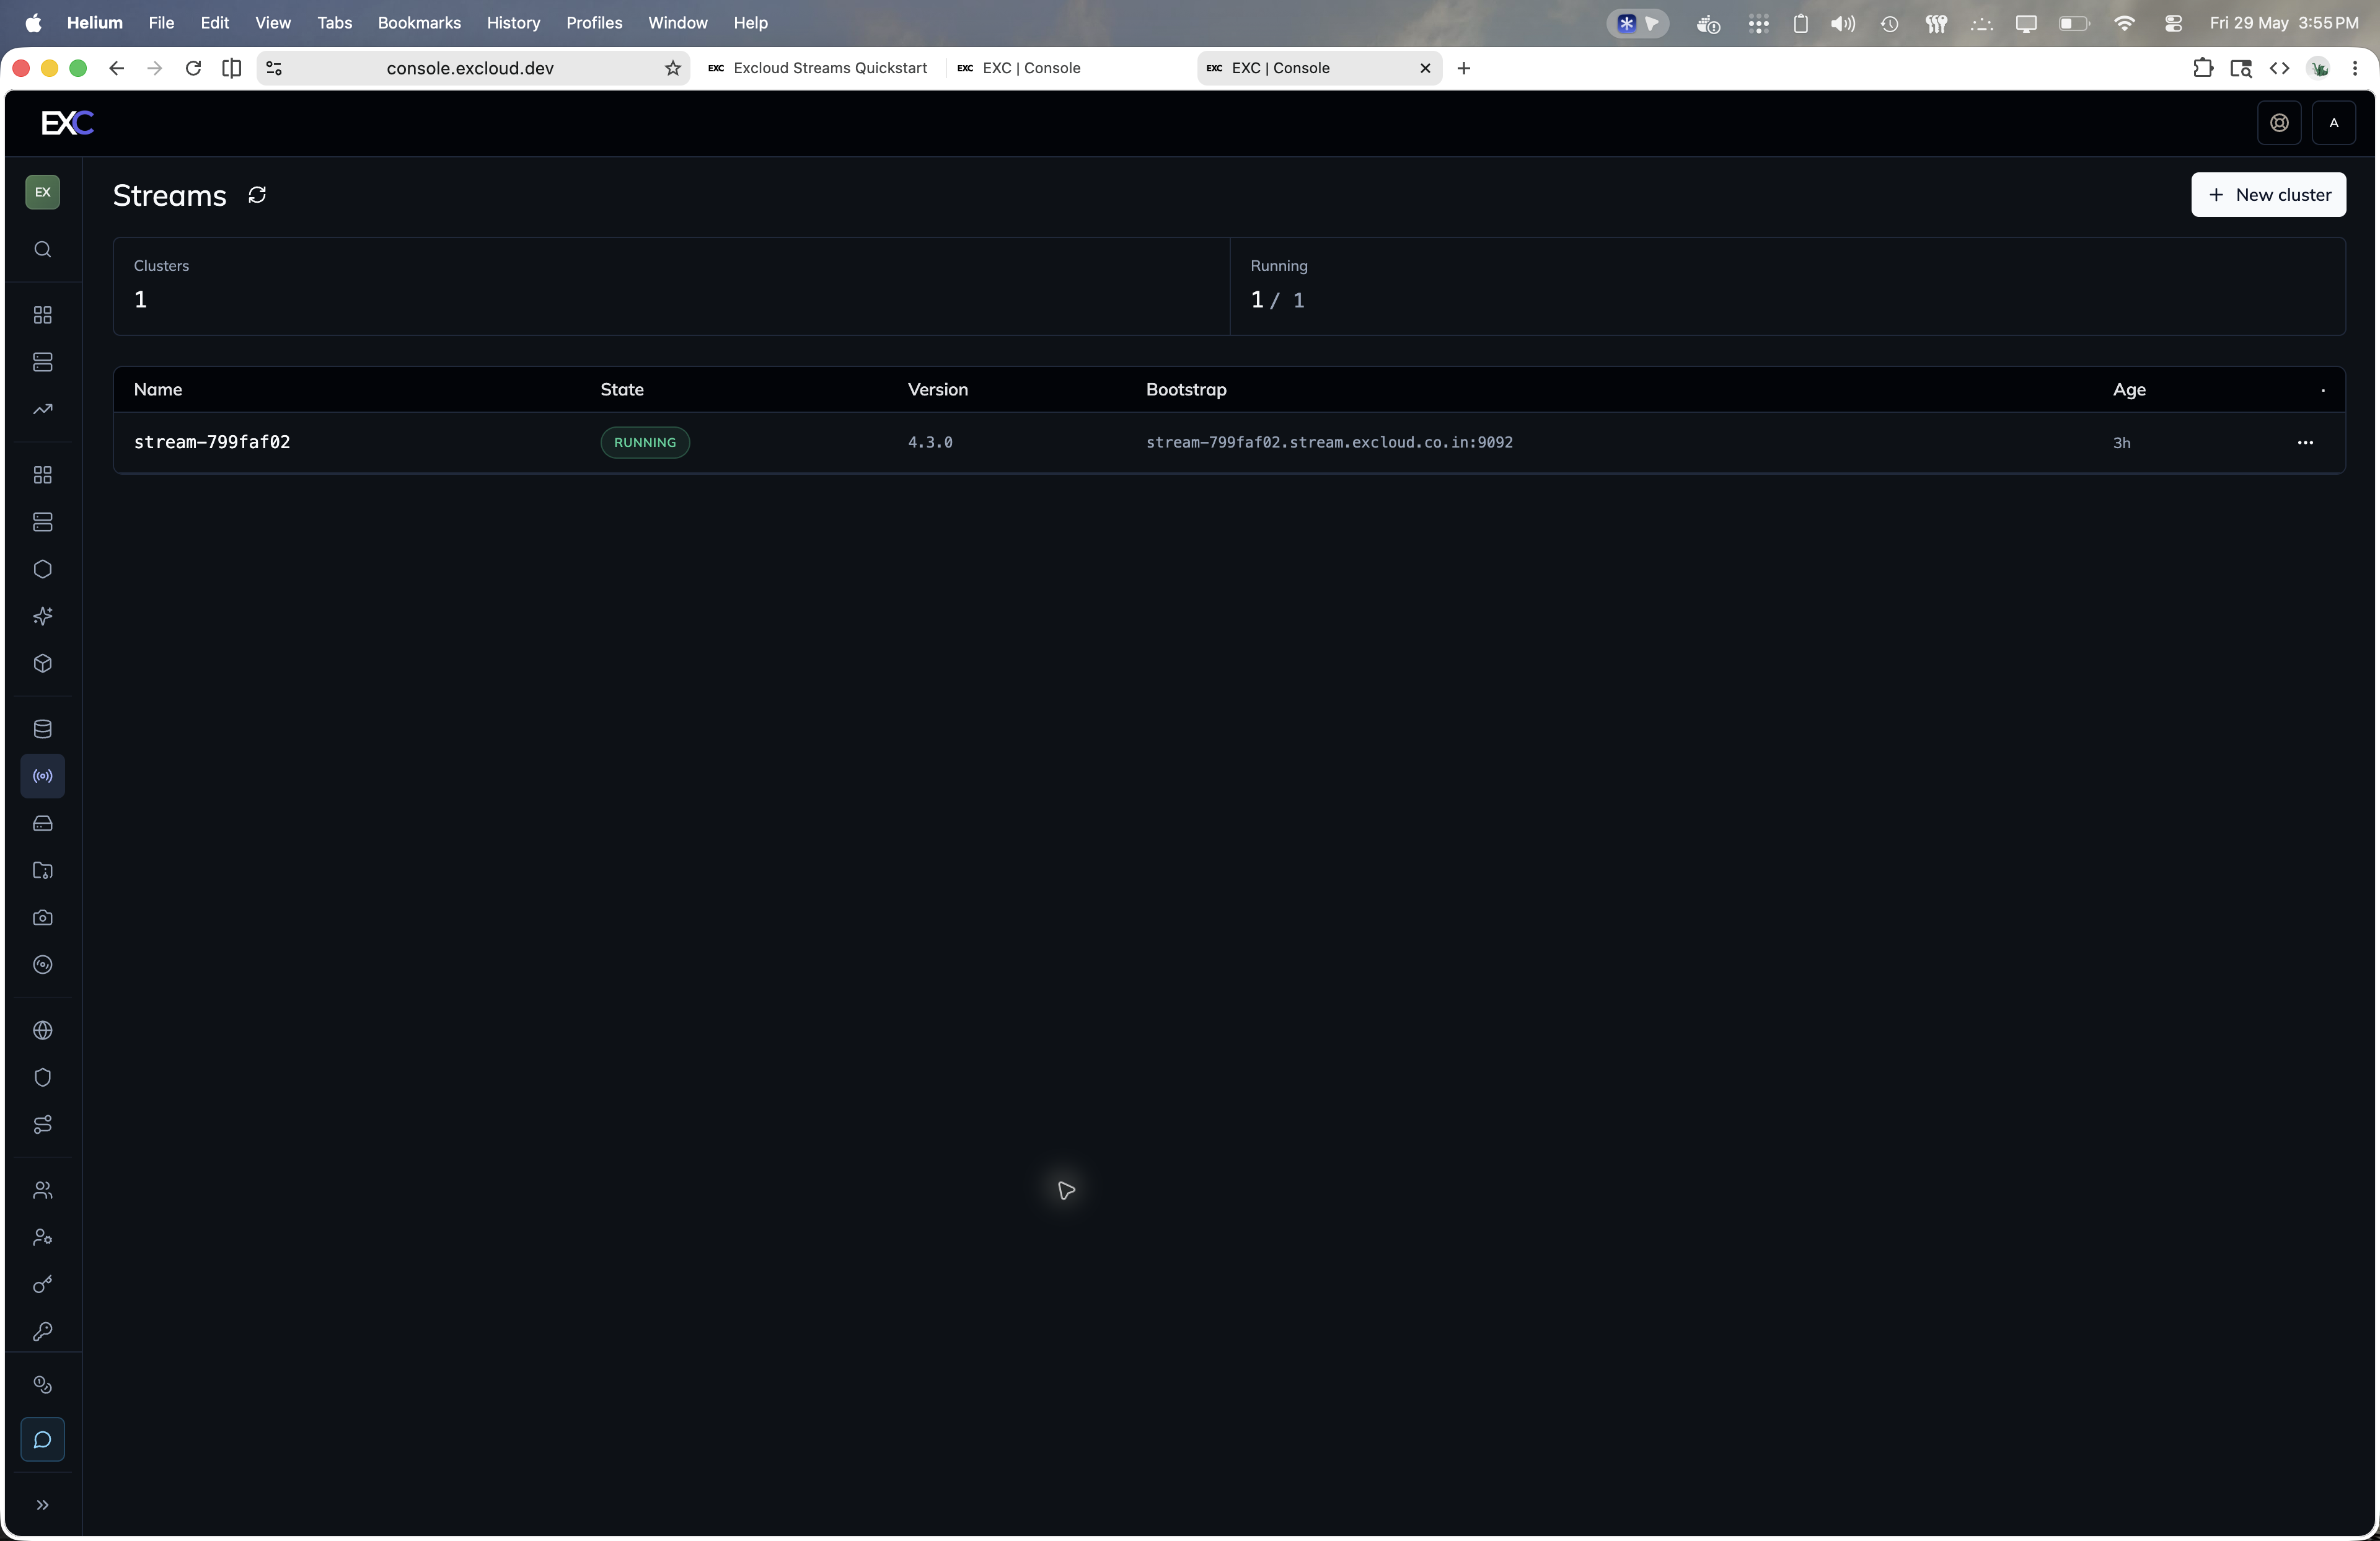This screenshot has width=2380, height=1541.
Task: Click version value 4.3.0
Action: tap(930, 442)
